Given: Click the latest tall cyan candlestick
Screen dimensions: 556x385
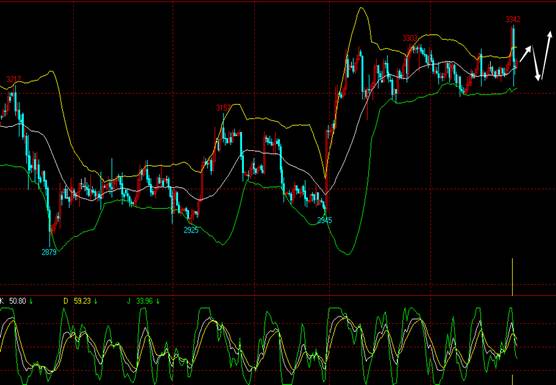Looking at the screenshot, I should coord(513,56).
